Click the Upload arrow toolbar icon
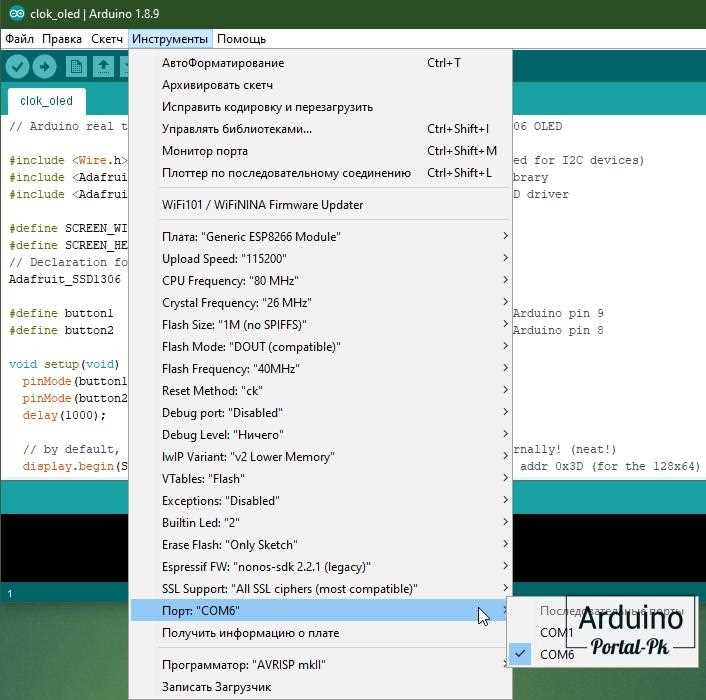 44,67
